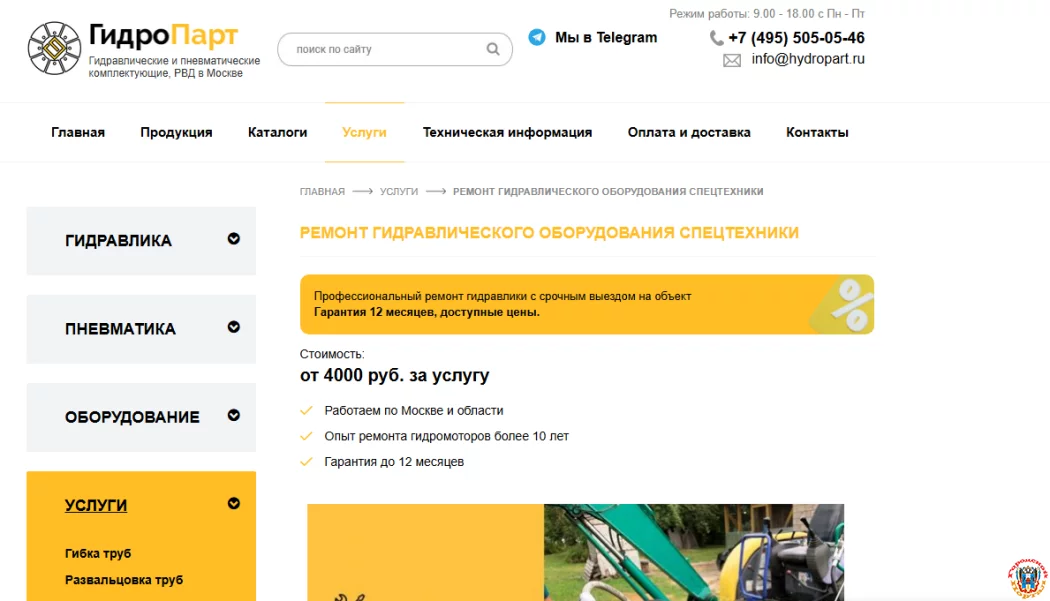Collapse the УСЛУГИ section chevron
This screenshot has height=601, width=1050.
[x=233, y=504]
